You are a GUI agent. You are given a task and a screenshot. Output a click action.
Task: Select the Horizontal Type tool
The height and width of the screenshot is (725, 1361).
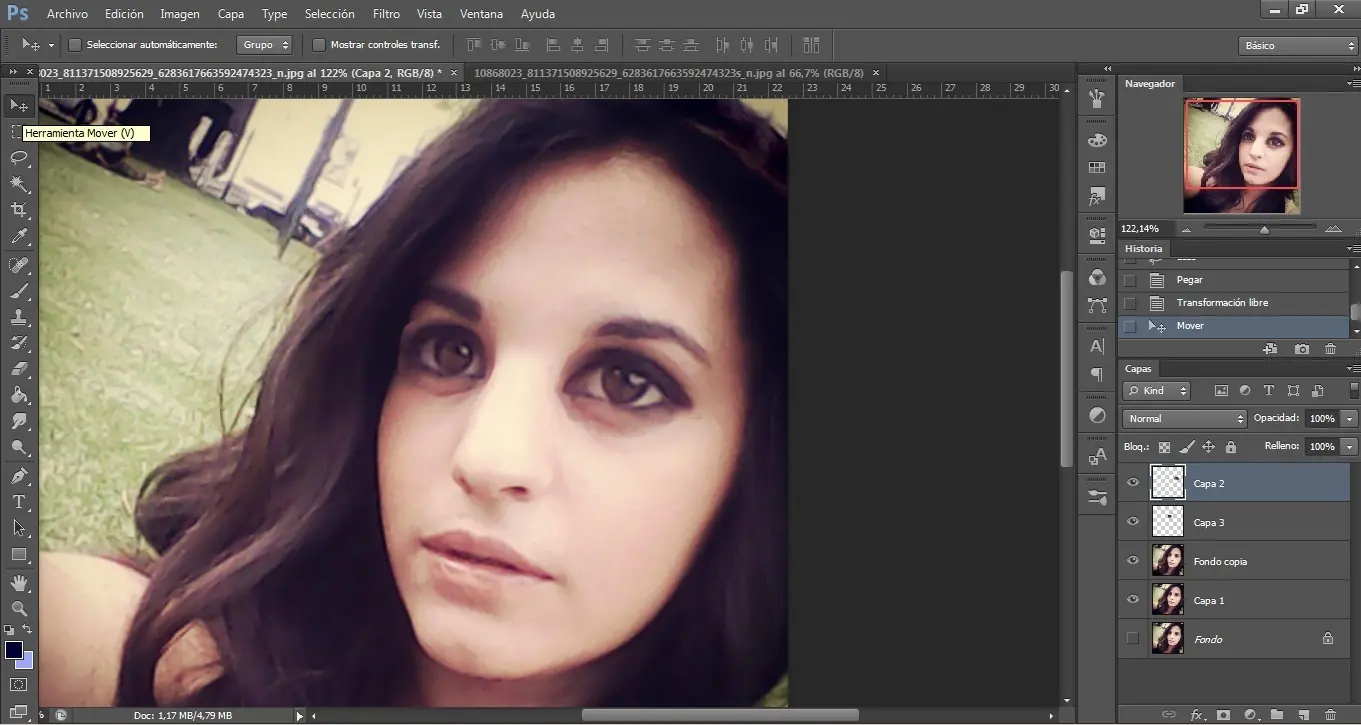coord(19,502)
